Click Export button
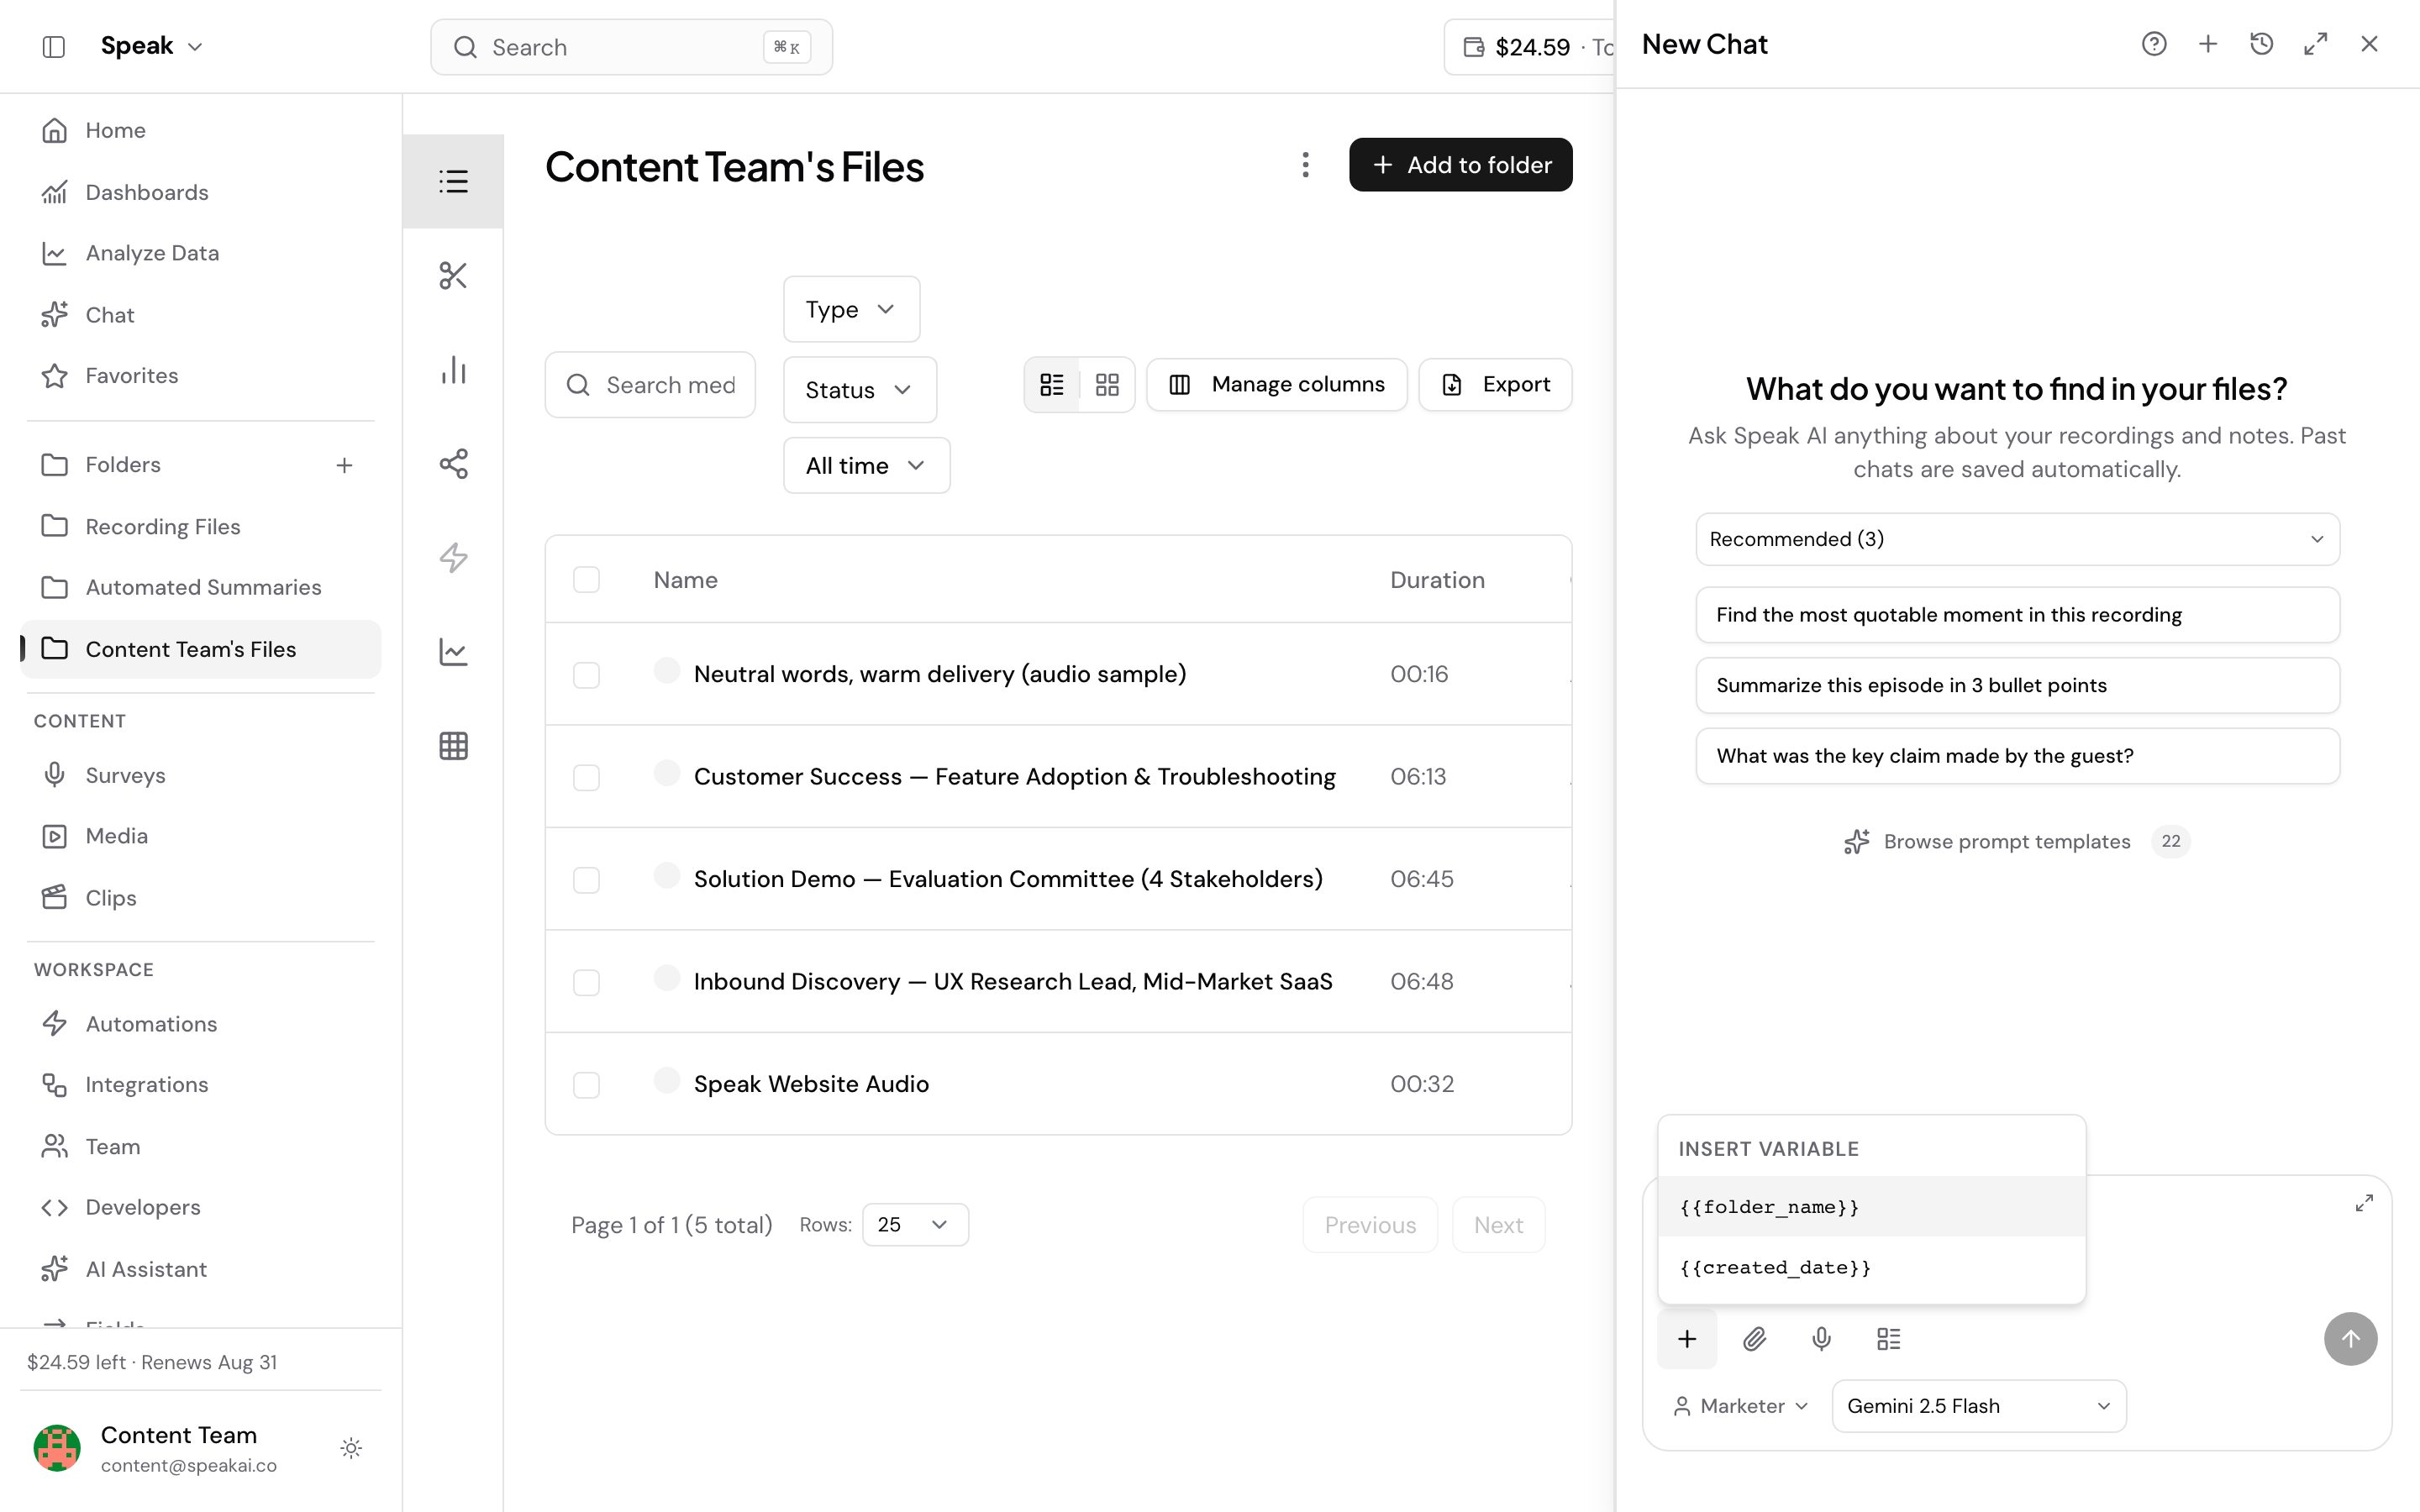 coord(1495,385)
